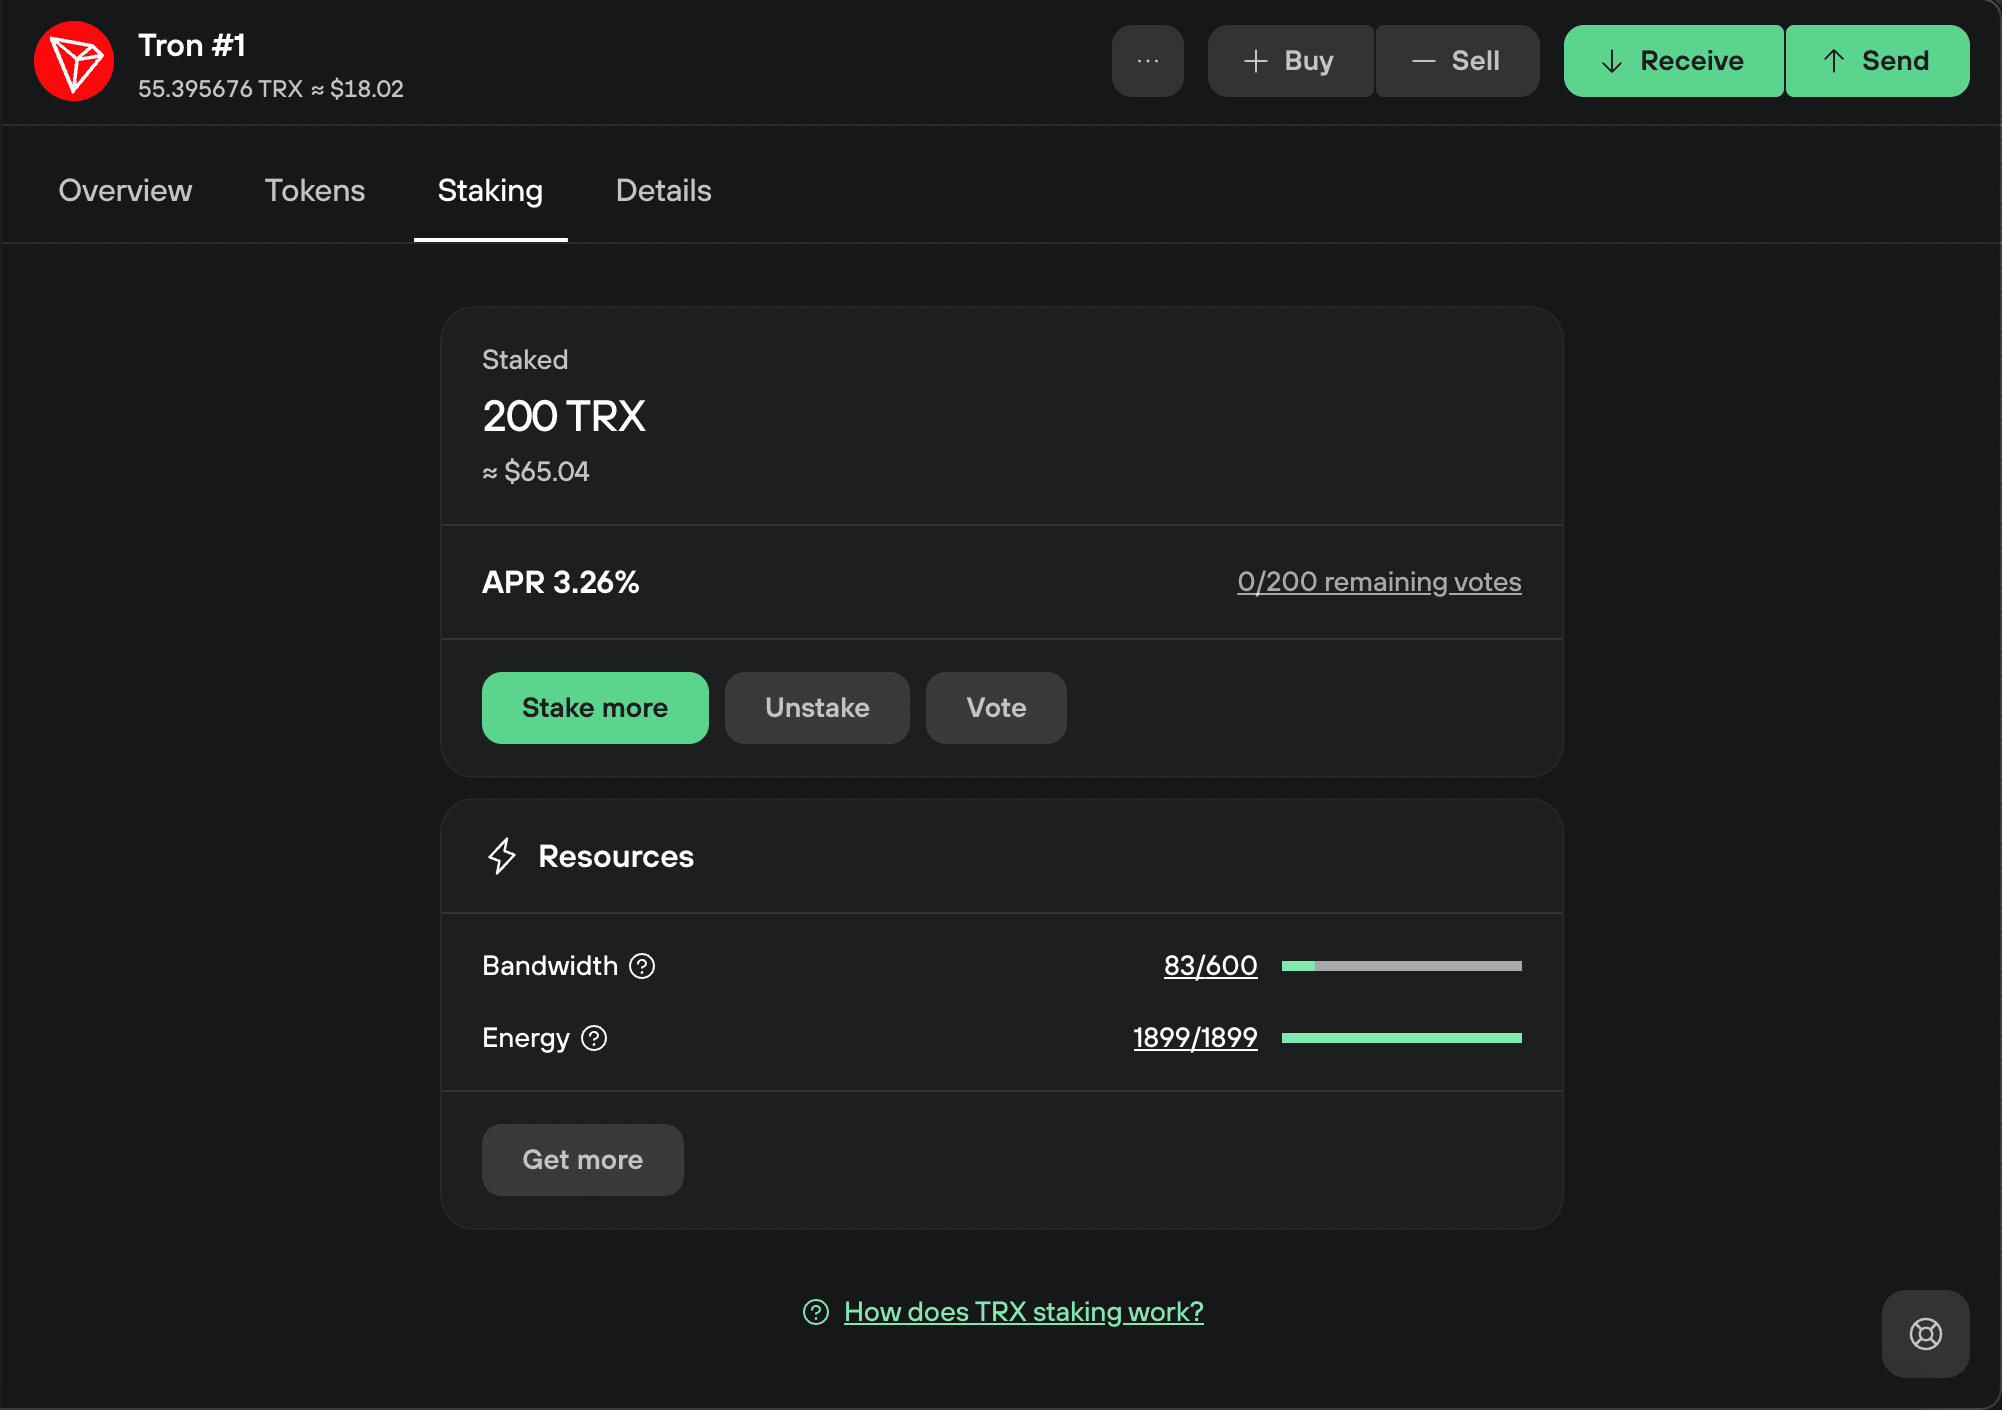Viewport: 2002px width, 1410px height.
Task: Click the ≈ $65.04 staked value
Action: (536, 471)
